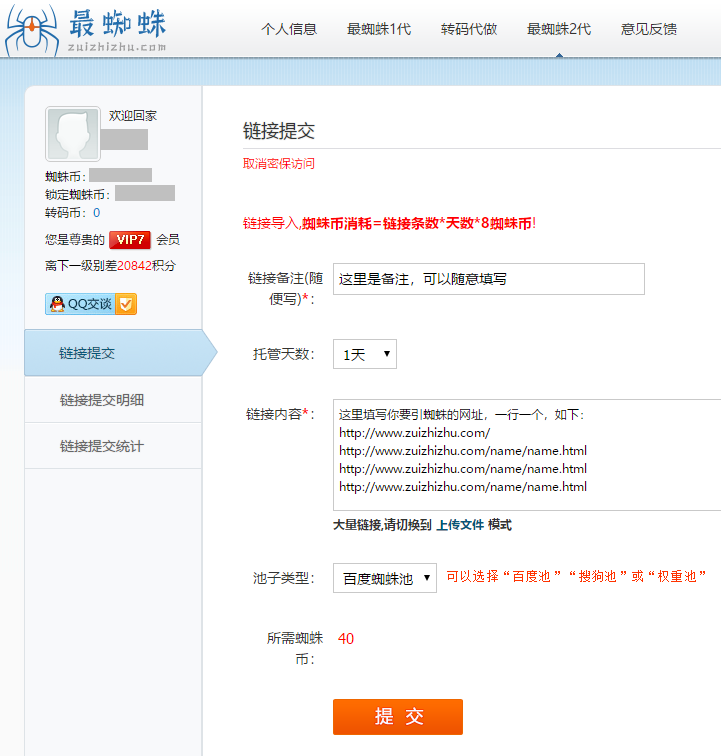Click the user avatar picture
This screenshot has width=721, height=756.
(x=73, y=134)
